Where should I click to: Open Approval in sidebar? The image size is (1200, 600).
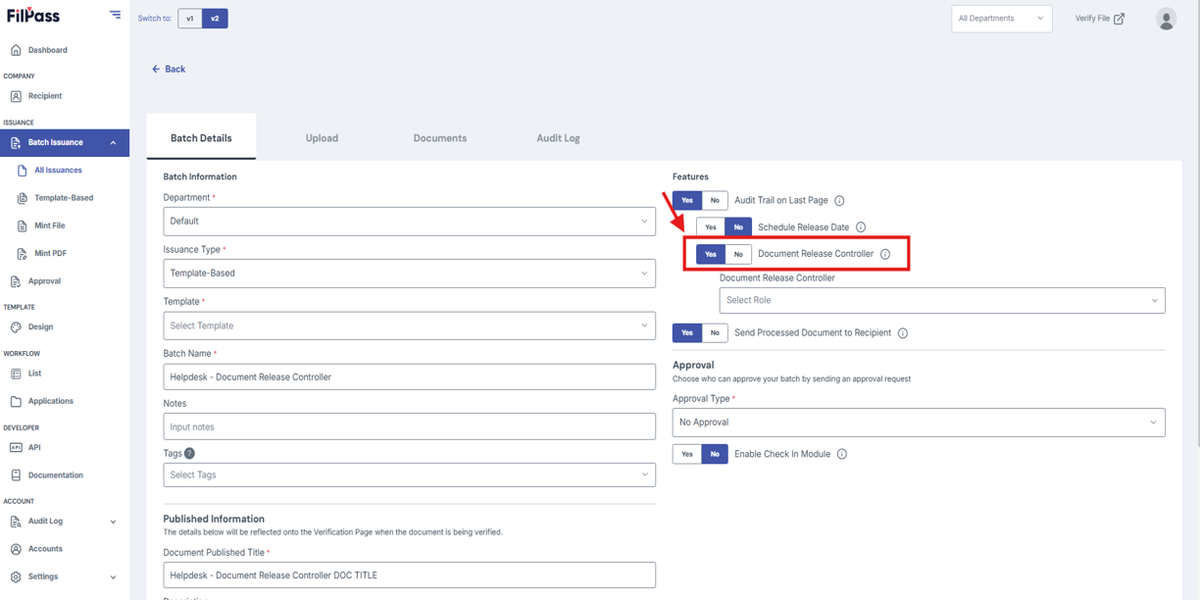44,281
